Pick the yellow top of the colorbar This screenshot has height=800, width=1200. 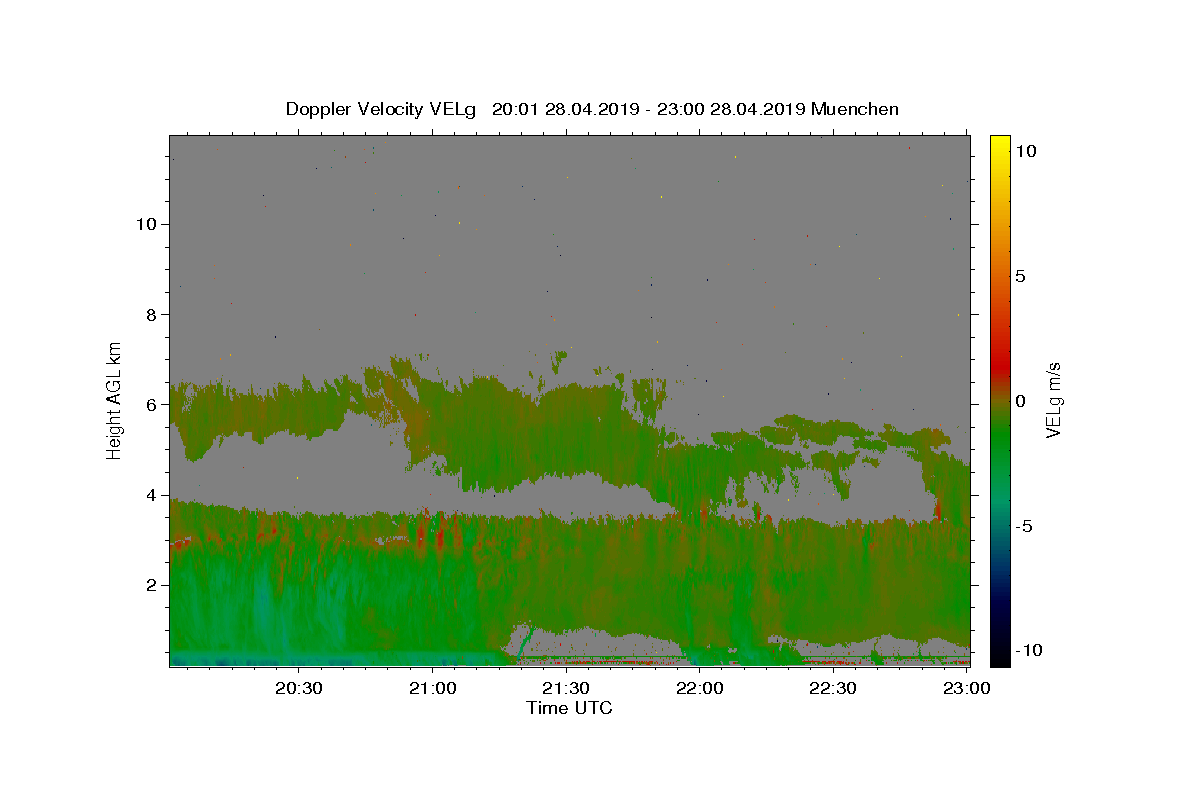point(1000,142)
